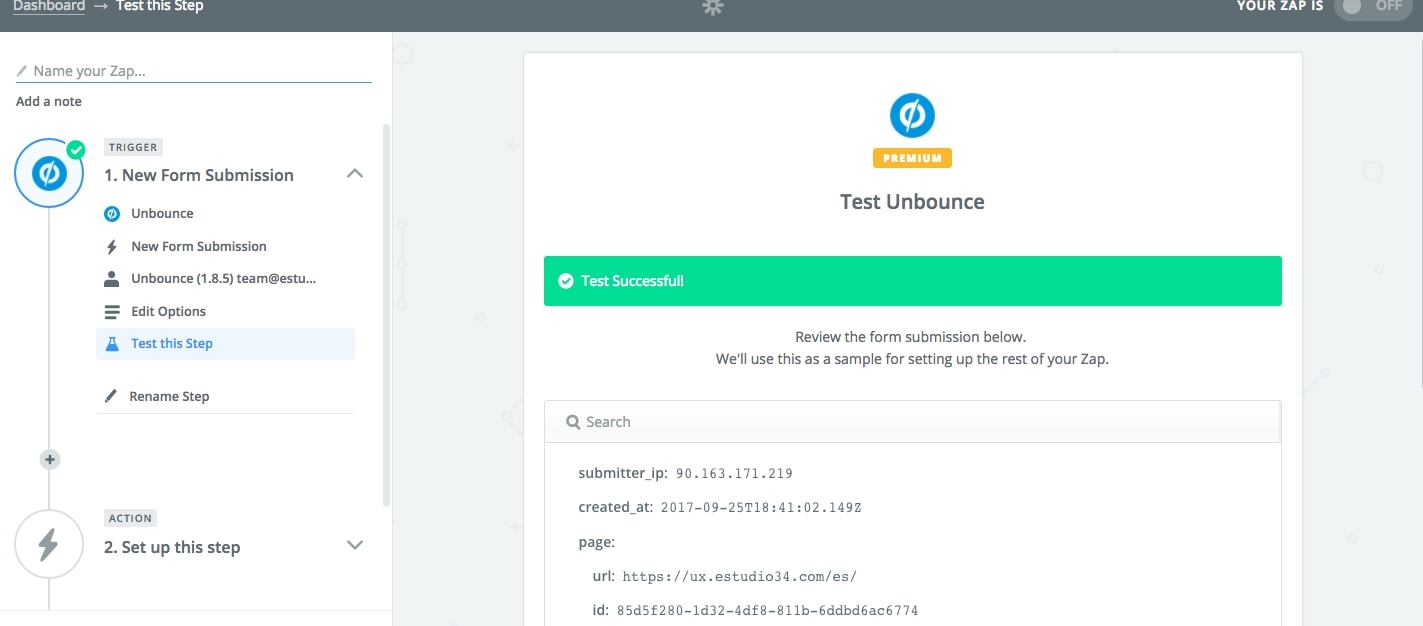1423x626 pixels.
Task: Click the Search field in sample data
Action: (x=912, y=422)
